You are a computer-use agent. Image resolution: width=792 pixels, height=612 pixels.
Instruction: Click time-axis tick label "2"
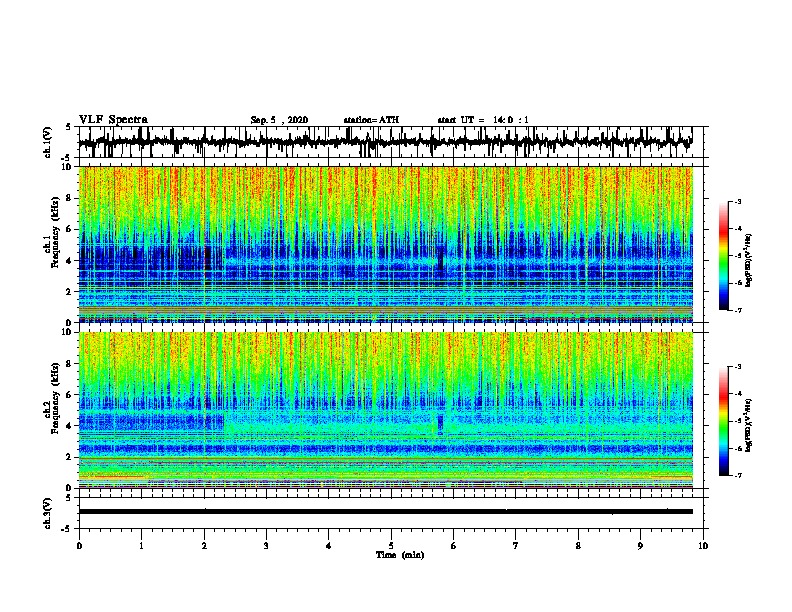(204, 545)
